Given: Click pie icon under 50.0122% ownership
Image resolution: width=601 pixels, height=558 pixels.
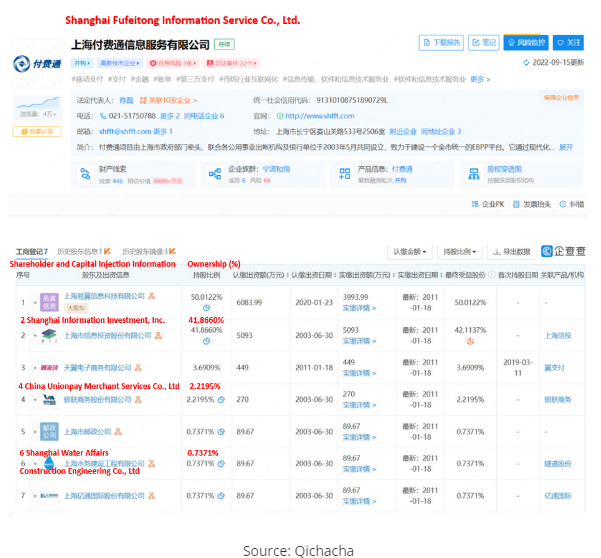Looking at the screenshot, I should click(206, 308).
